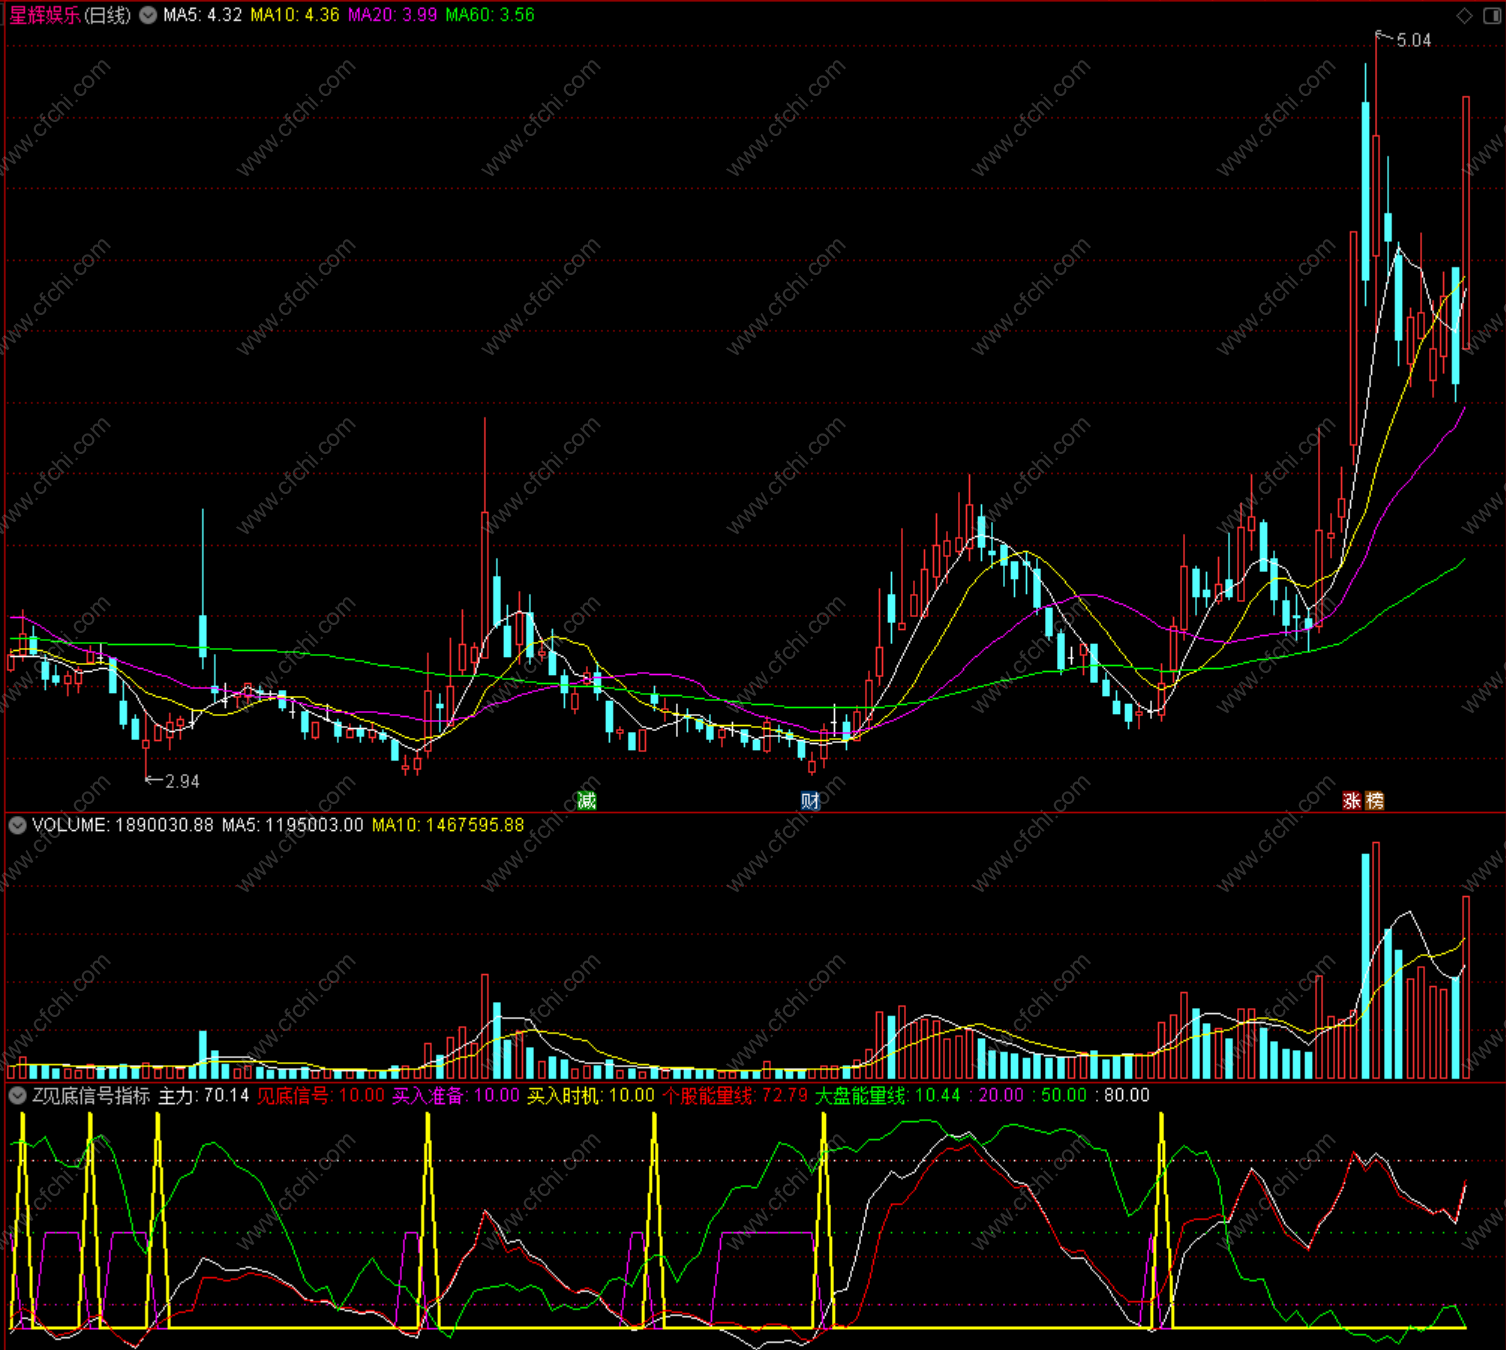Expand the VOLUME indicator dropdown arrow
The width and height of the screenshot is (1506, 1350).
tap(17, 825)
